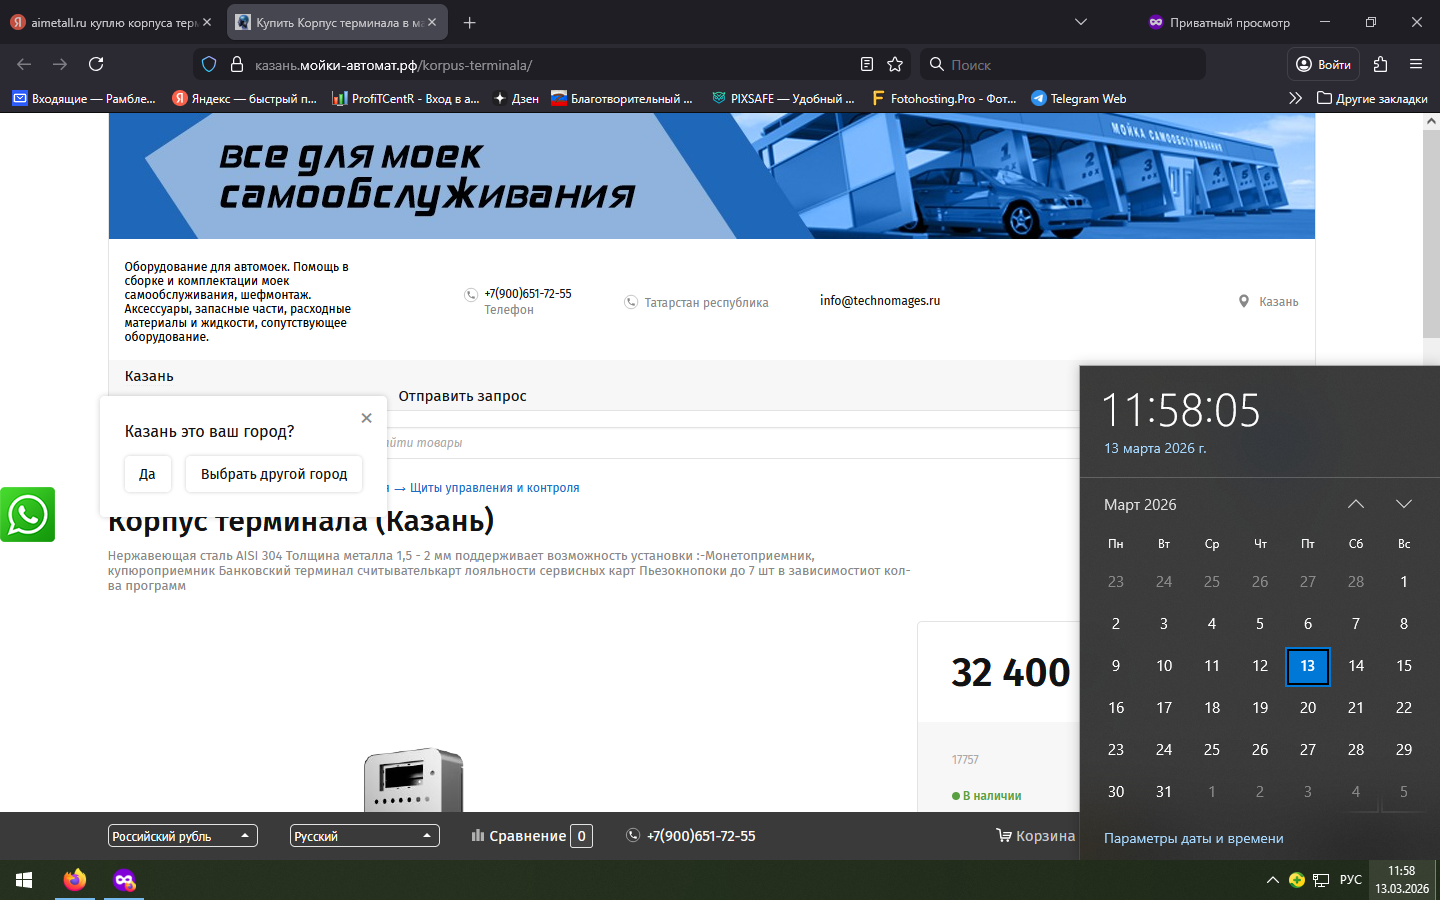Open the Telegram Web bookmark
The height and width of the screenshot is (900, 1440).
tap(1078, 98)
